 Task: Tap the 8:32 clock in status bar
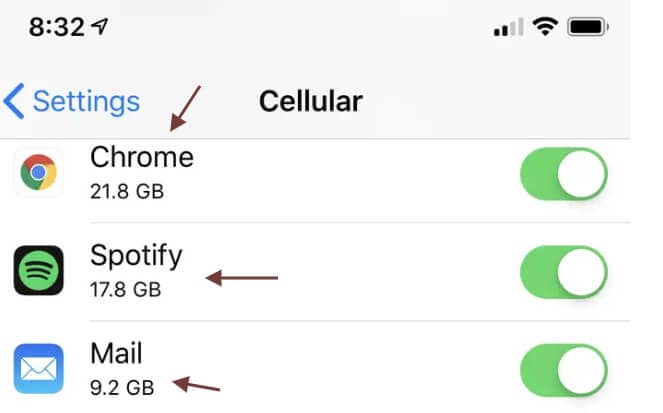click(57, 27)
